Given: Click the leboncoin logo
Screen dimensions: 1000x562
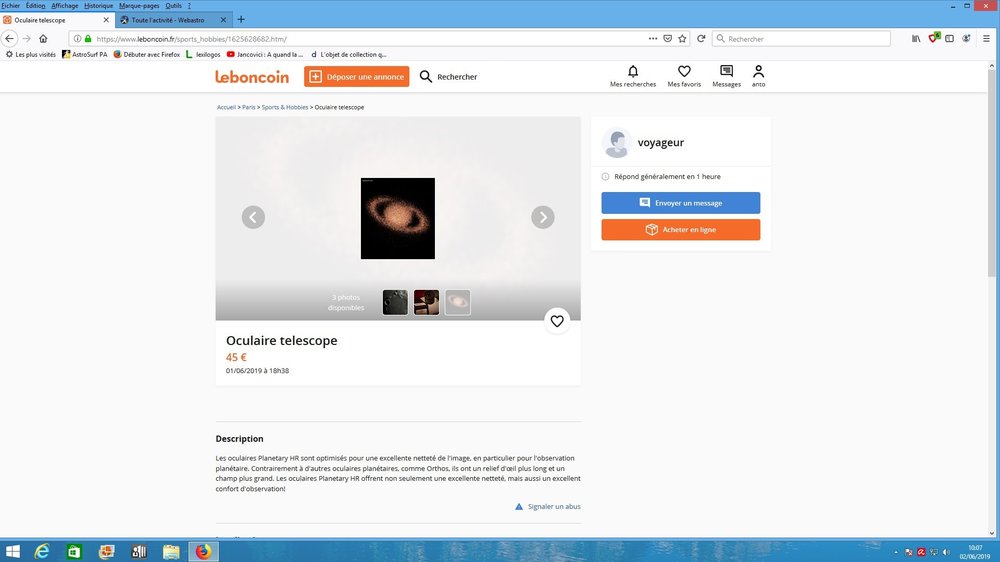Looking at the screenshot, I should tap(252, 77).
